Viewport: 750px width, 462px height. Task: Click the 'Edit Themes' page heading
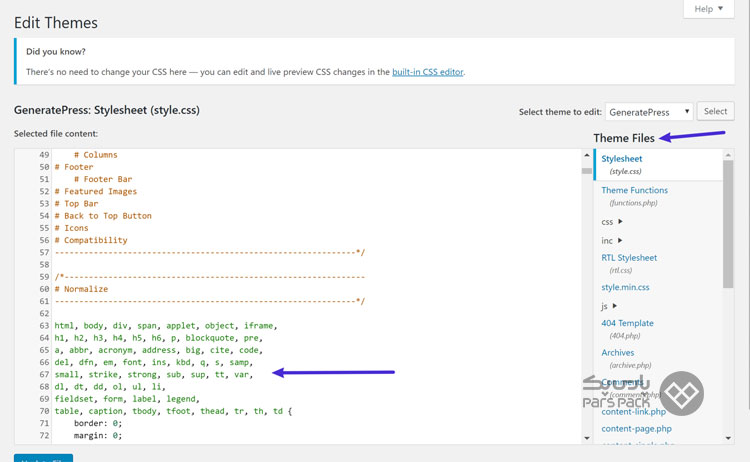(x=55, y=23)
